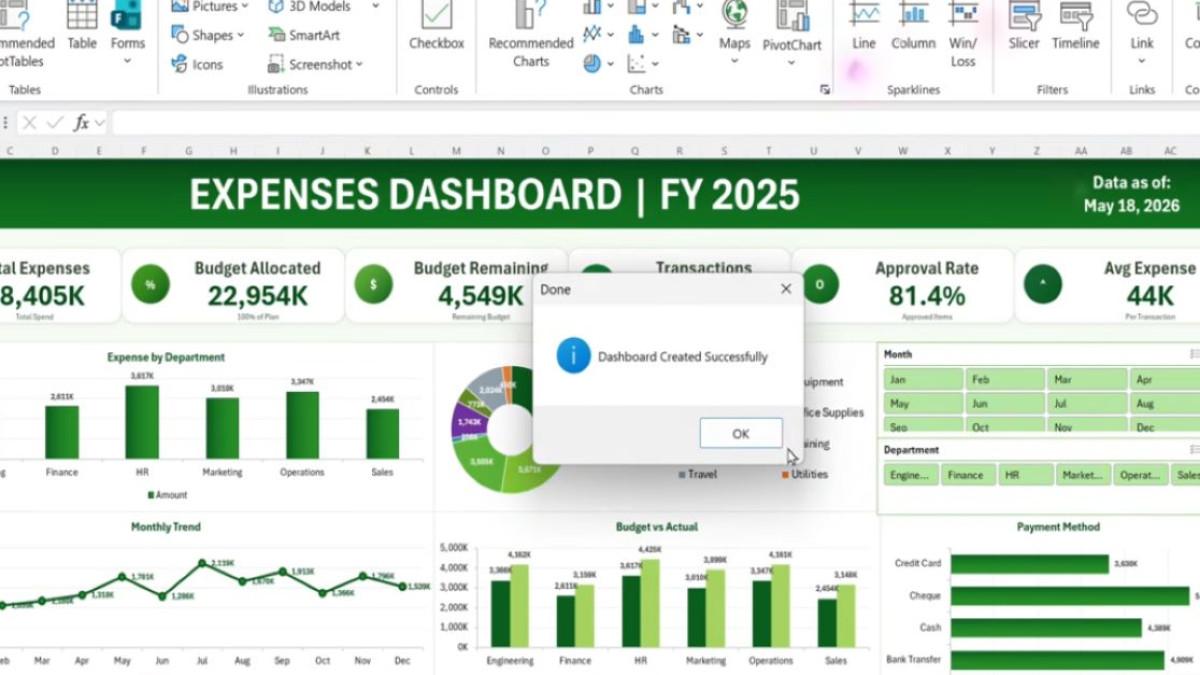This screenshot has width=1200, height=675.
Task: Click the 'EXPENSES DASHBOARD | FY 2025' title
Action: pos(494,195)
